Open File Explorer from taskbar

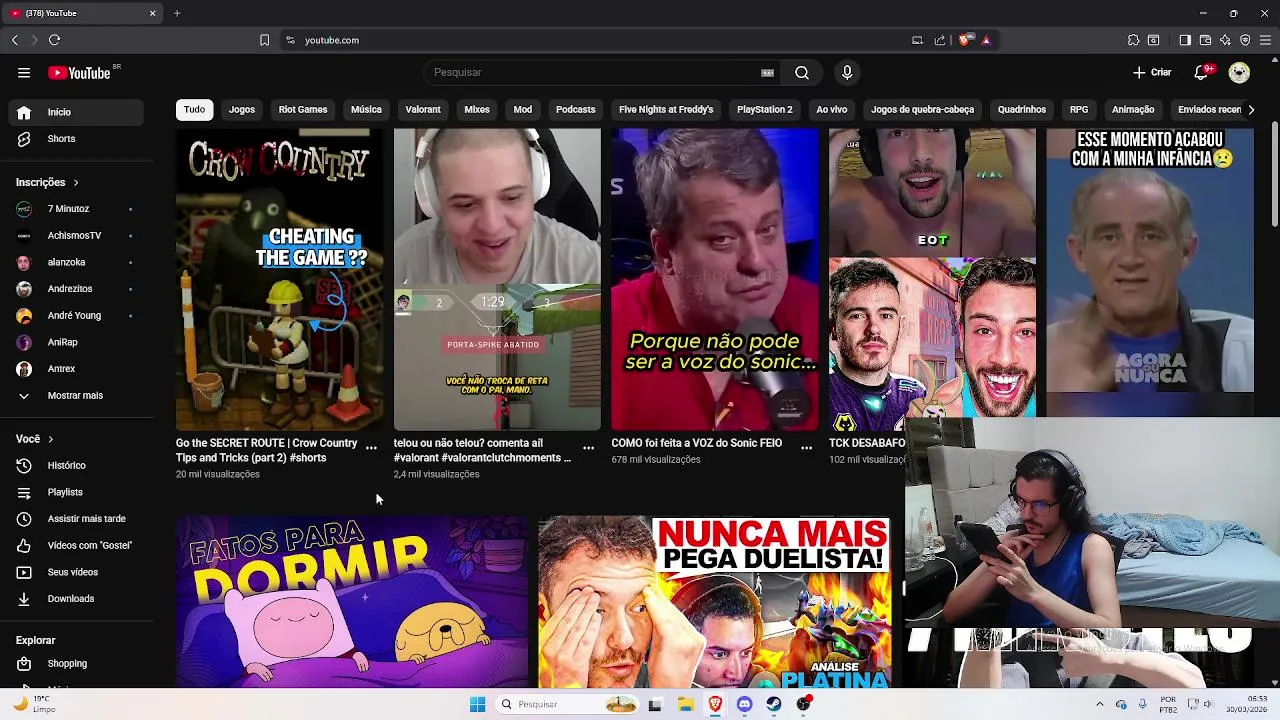tap(685, 704)
